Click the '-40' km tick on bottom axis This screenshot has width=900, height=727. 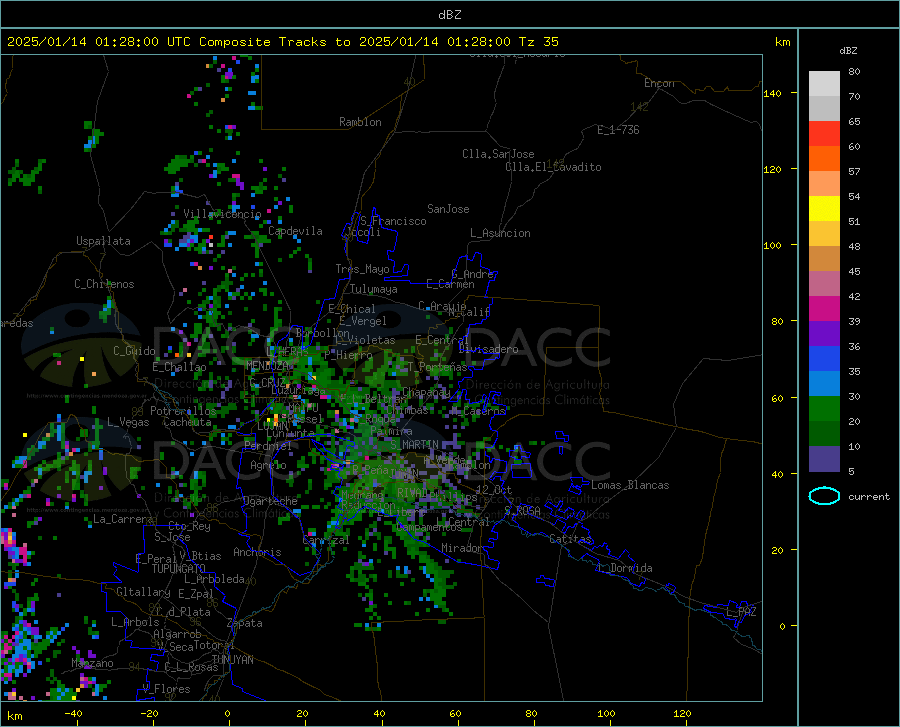point(73,713)
